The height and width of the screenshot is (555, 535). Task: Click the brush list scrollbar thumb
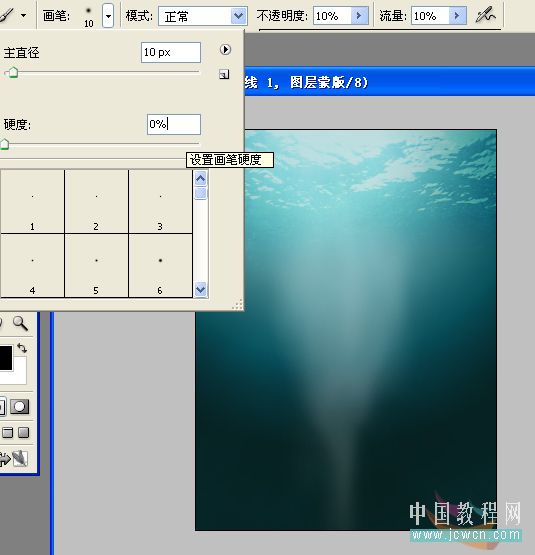pyautogui.click(x=200, y=193)
